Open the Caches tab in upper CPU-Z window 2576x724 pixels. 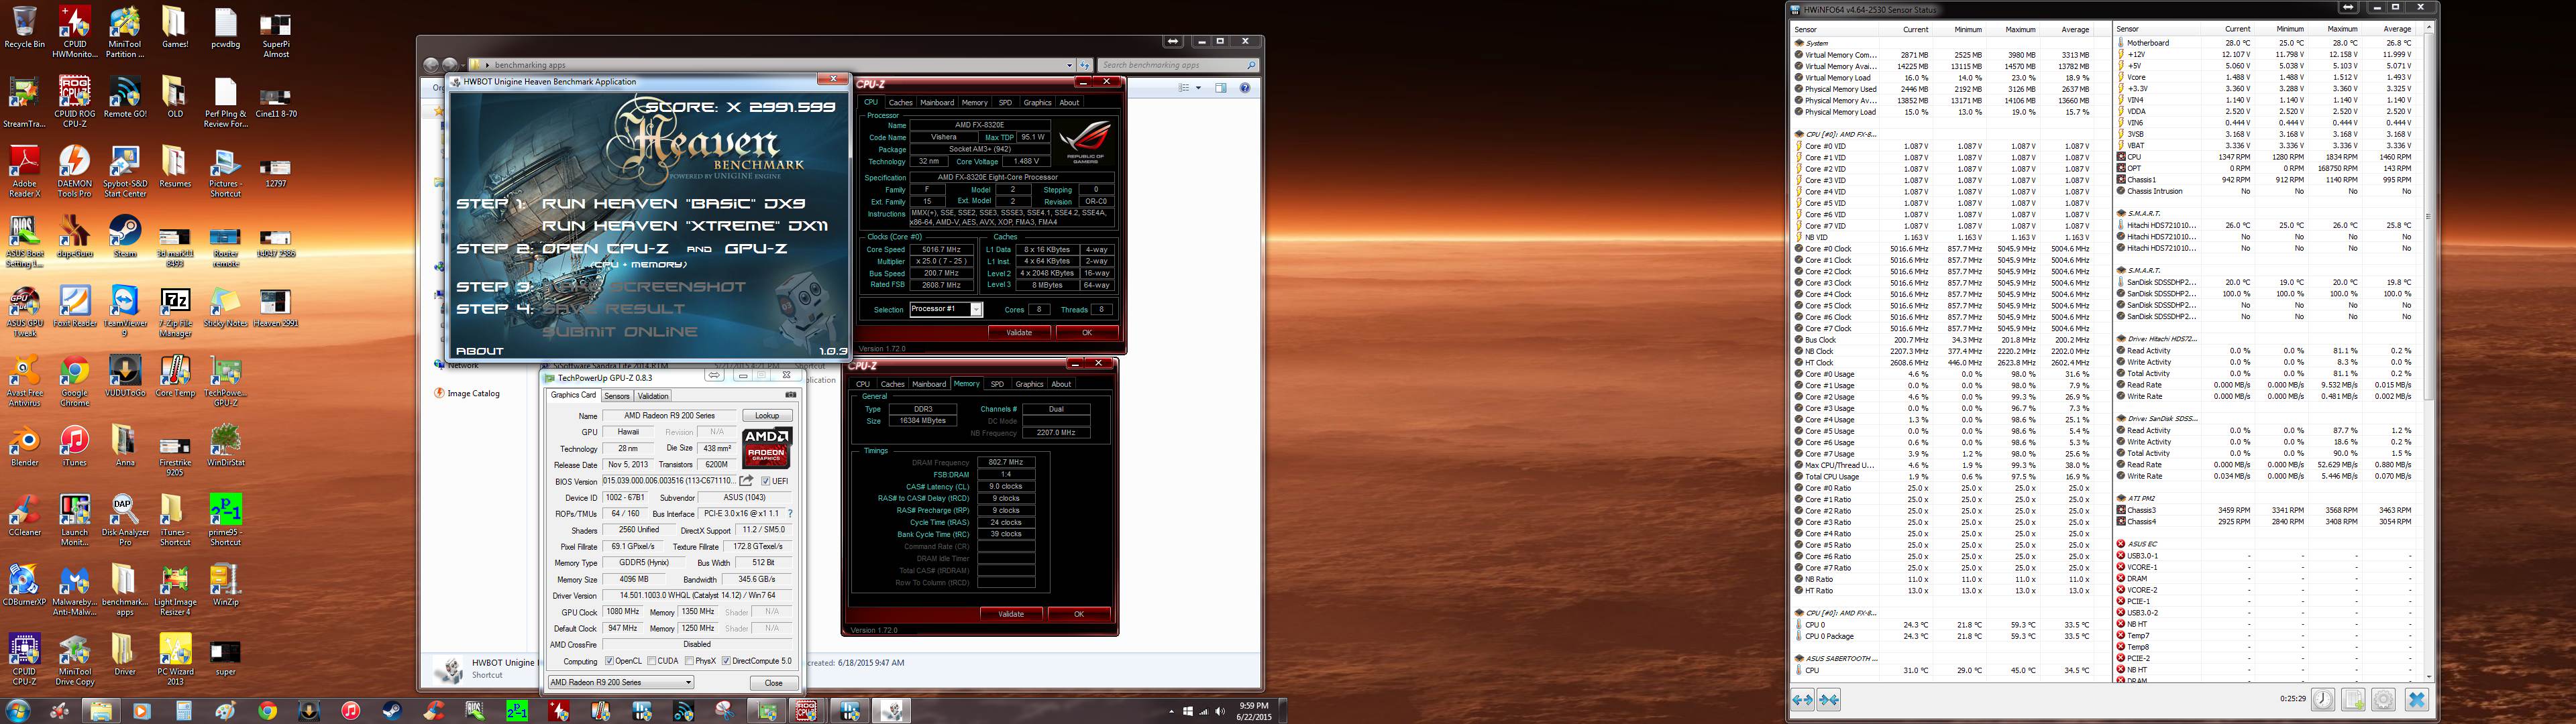[900, 102]
